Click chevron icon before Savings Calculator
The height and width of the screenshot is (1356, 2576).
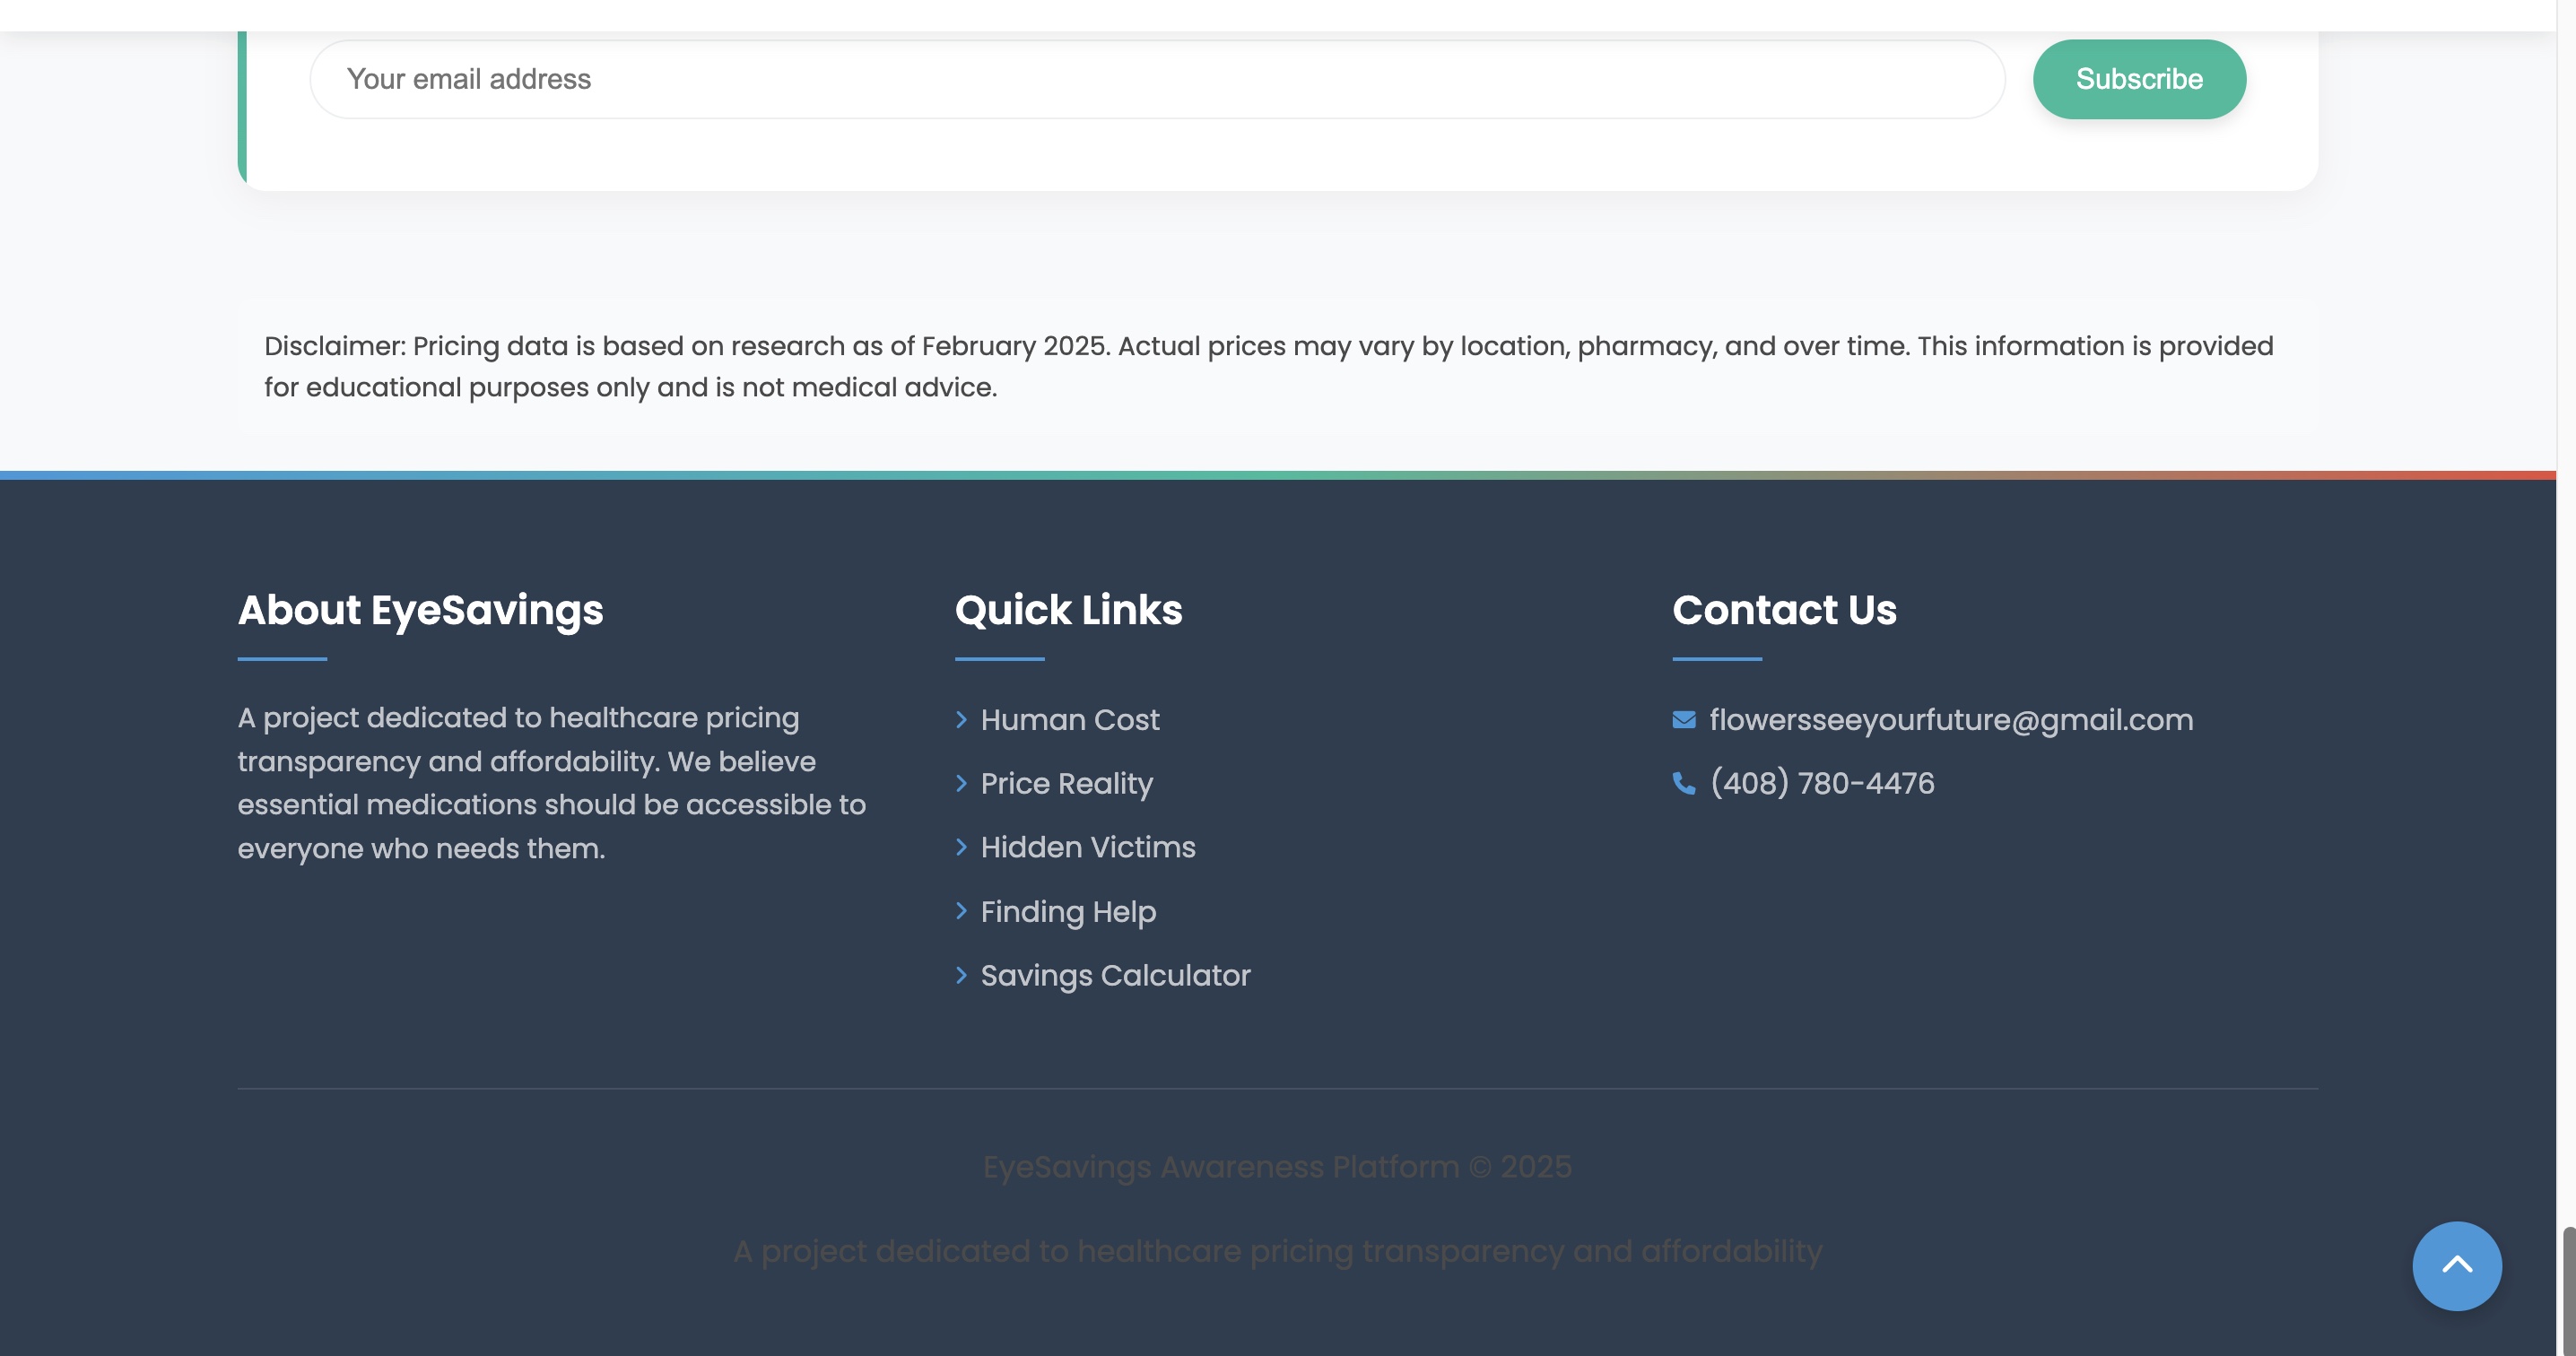click(x=962, y=975)
